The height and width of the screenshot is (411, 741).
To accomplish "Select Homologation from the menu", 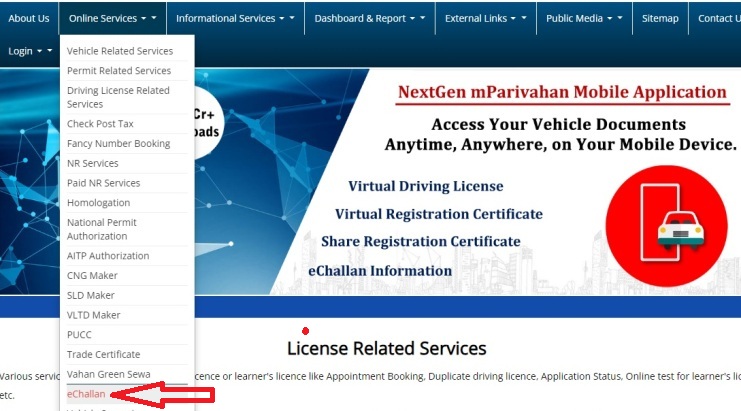I will (98, 203).
